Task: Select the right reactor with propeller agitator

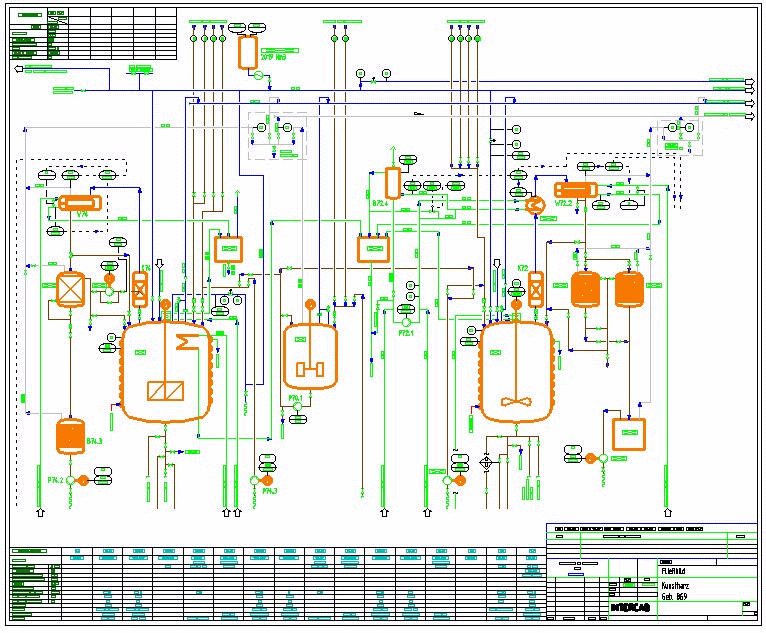Action: click(517, 371)
